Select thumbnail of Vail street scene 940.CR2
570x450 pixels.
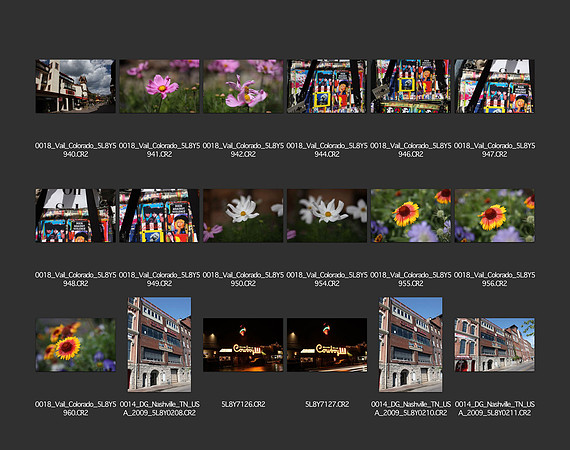click(76, 86)
